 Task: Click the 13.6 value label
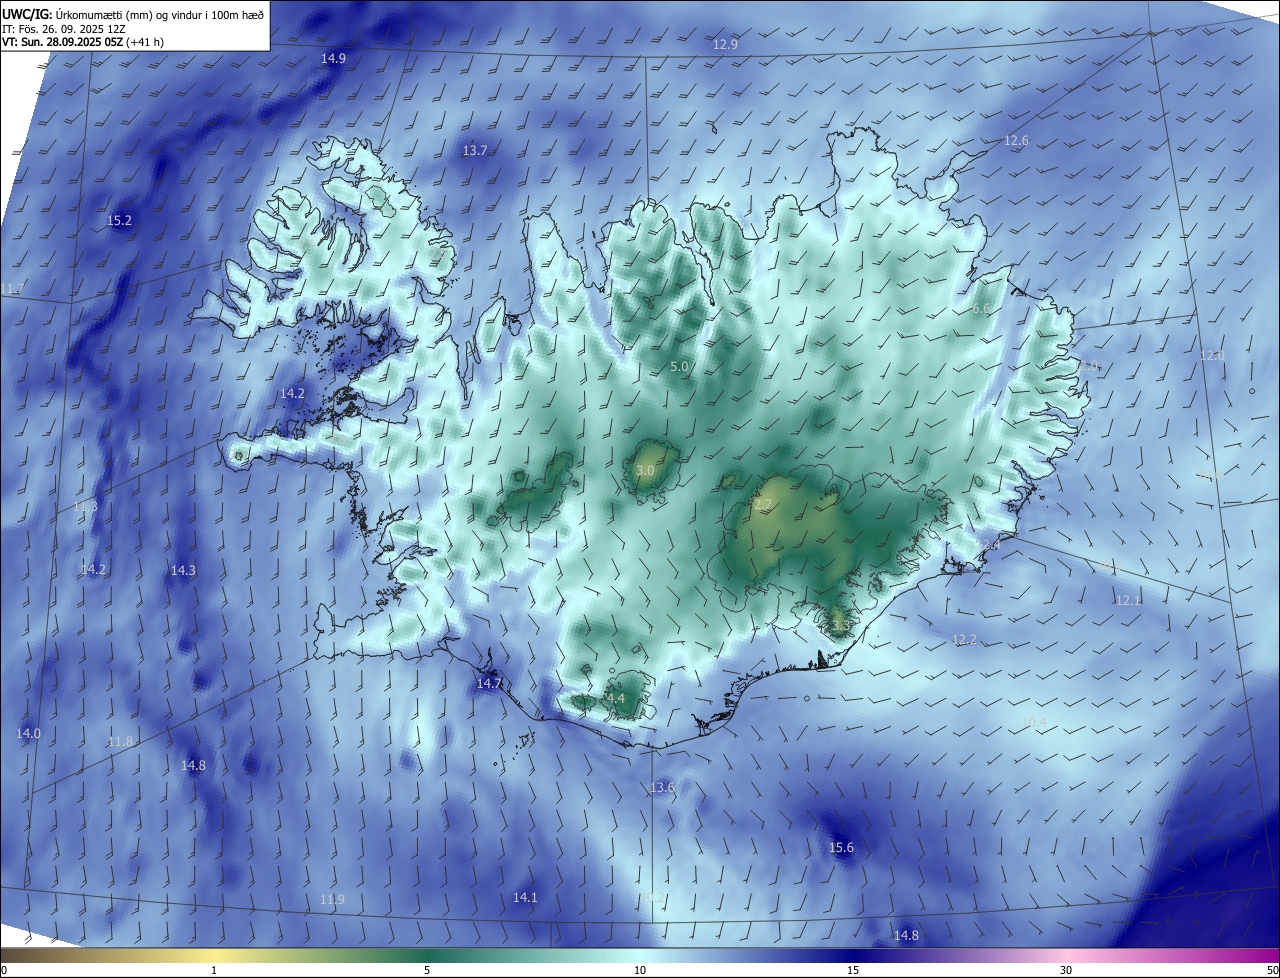[x=662, y=788]
